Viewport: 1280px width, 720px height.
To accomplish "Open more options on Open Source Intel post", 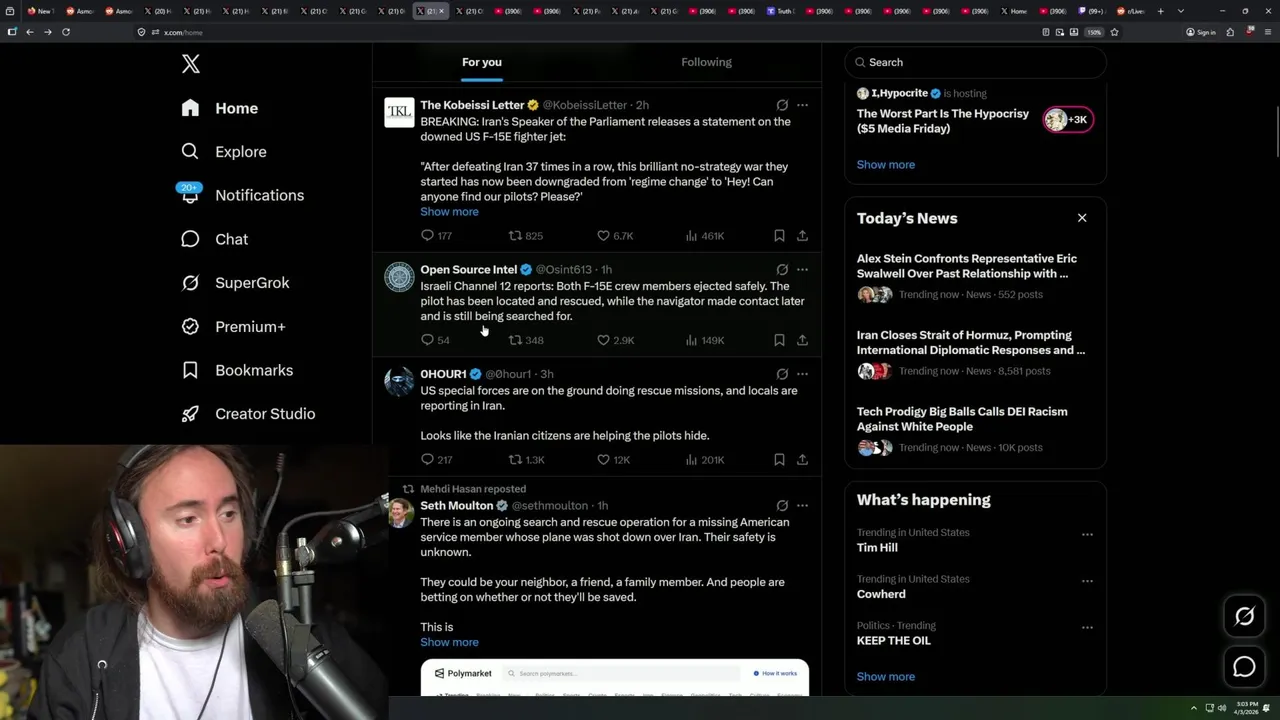I will (802, 270).
